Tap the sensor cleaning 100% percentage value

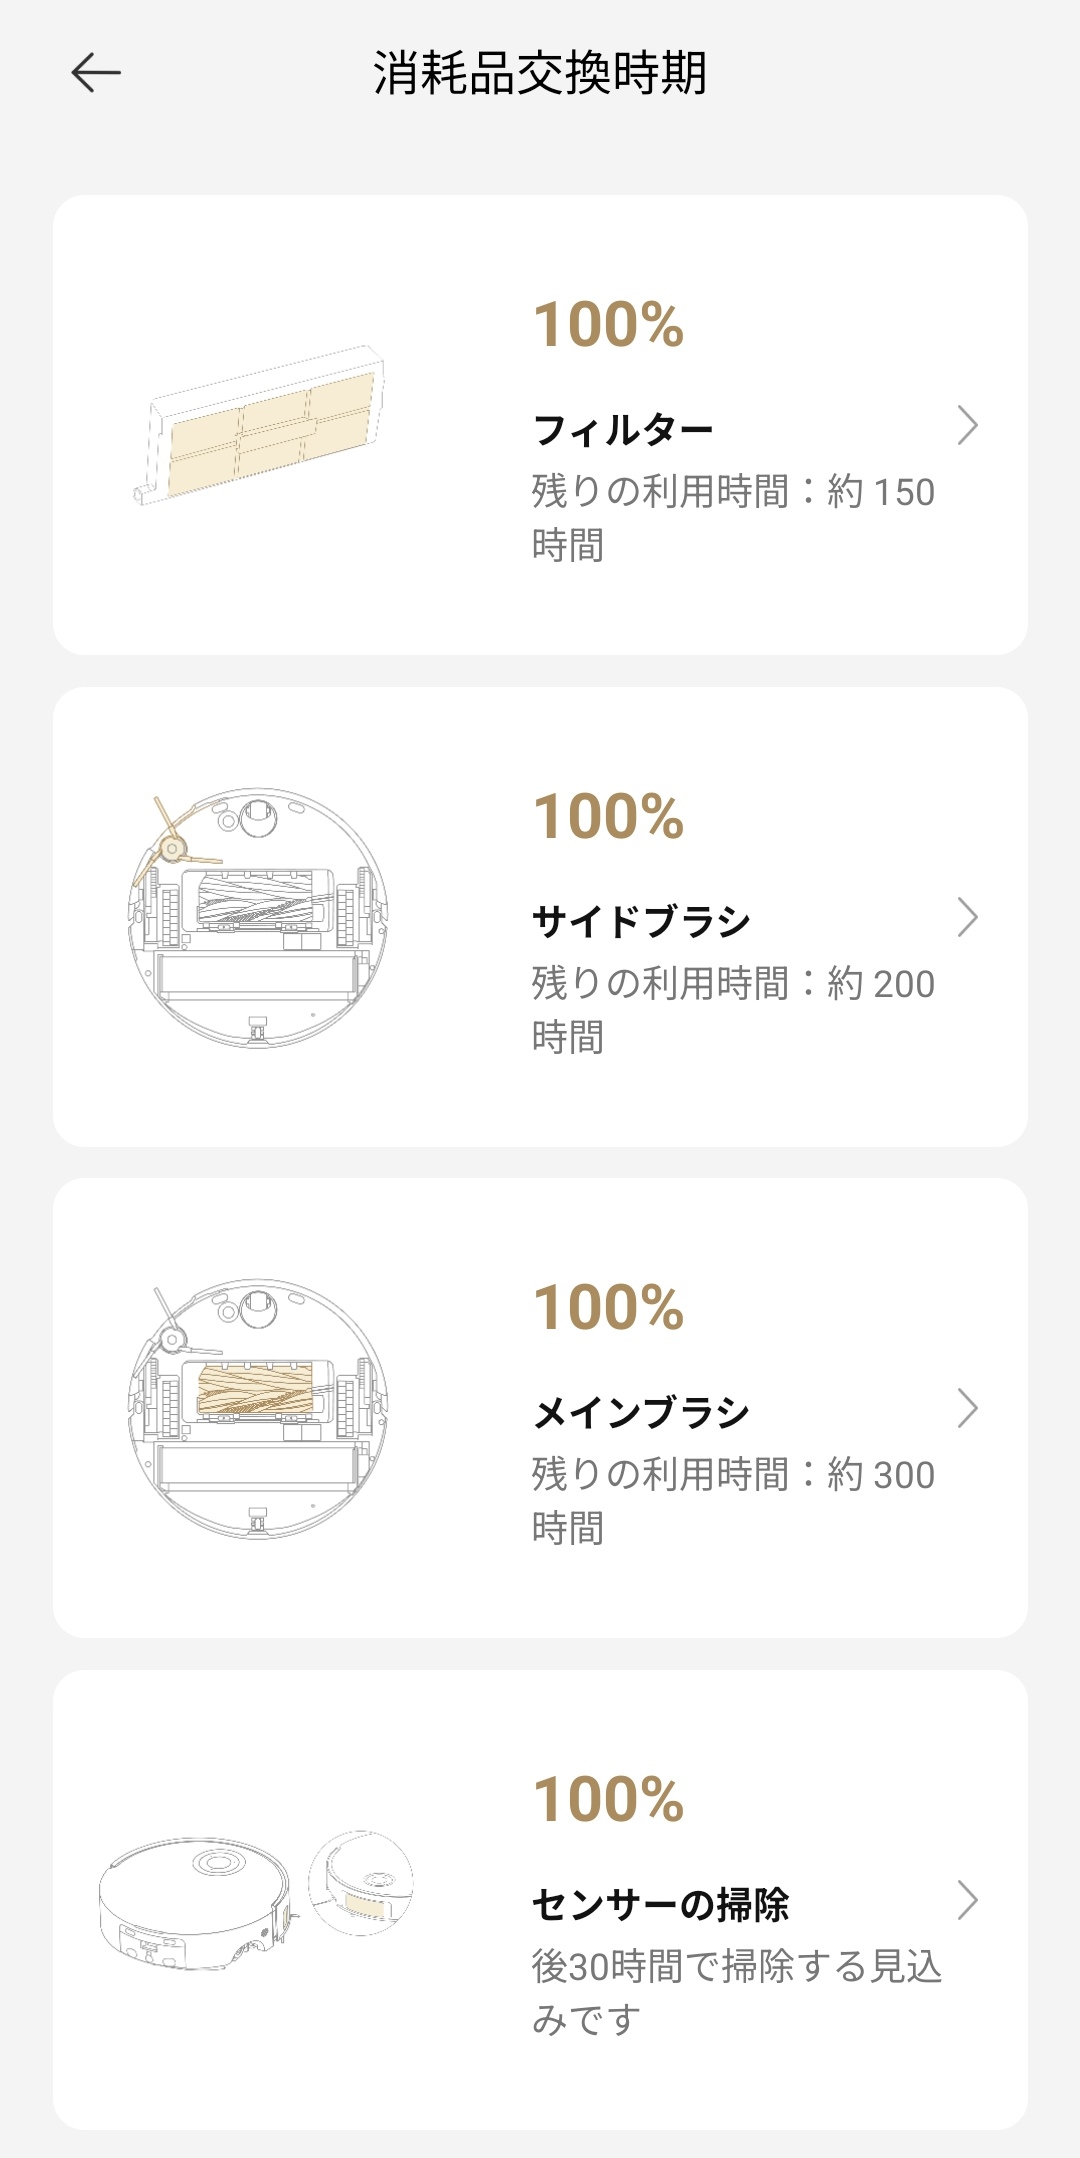608,1799
